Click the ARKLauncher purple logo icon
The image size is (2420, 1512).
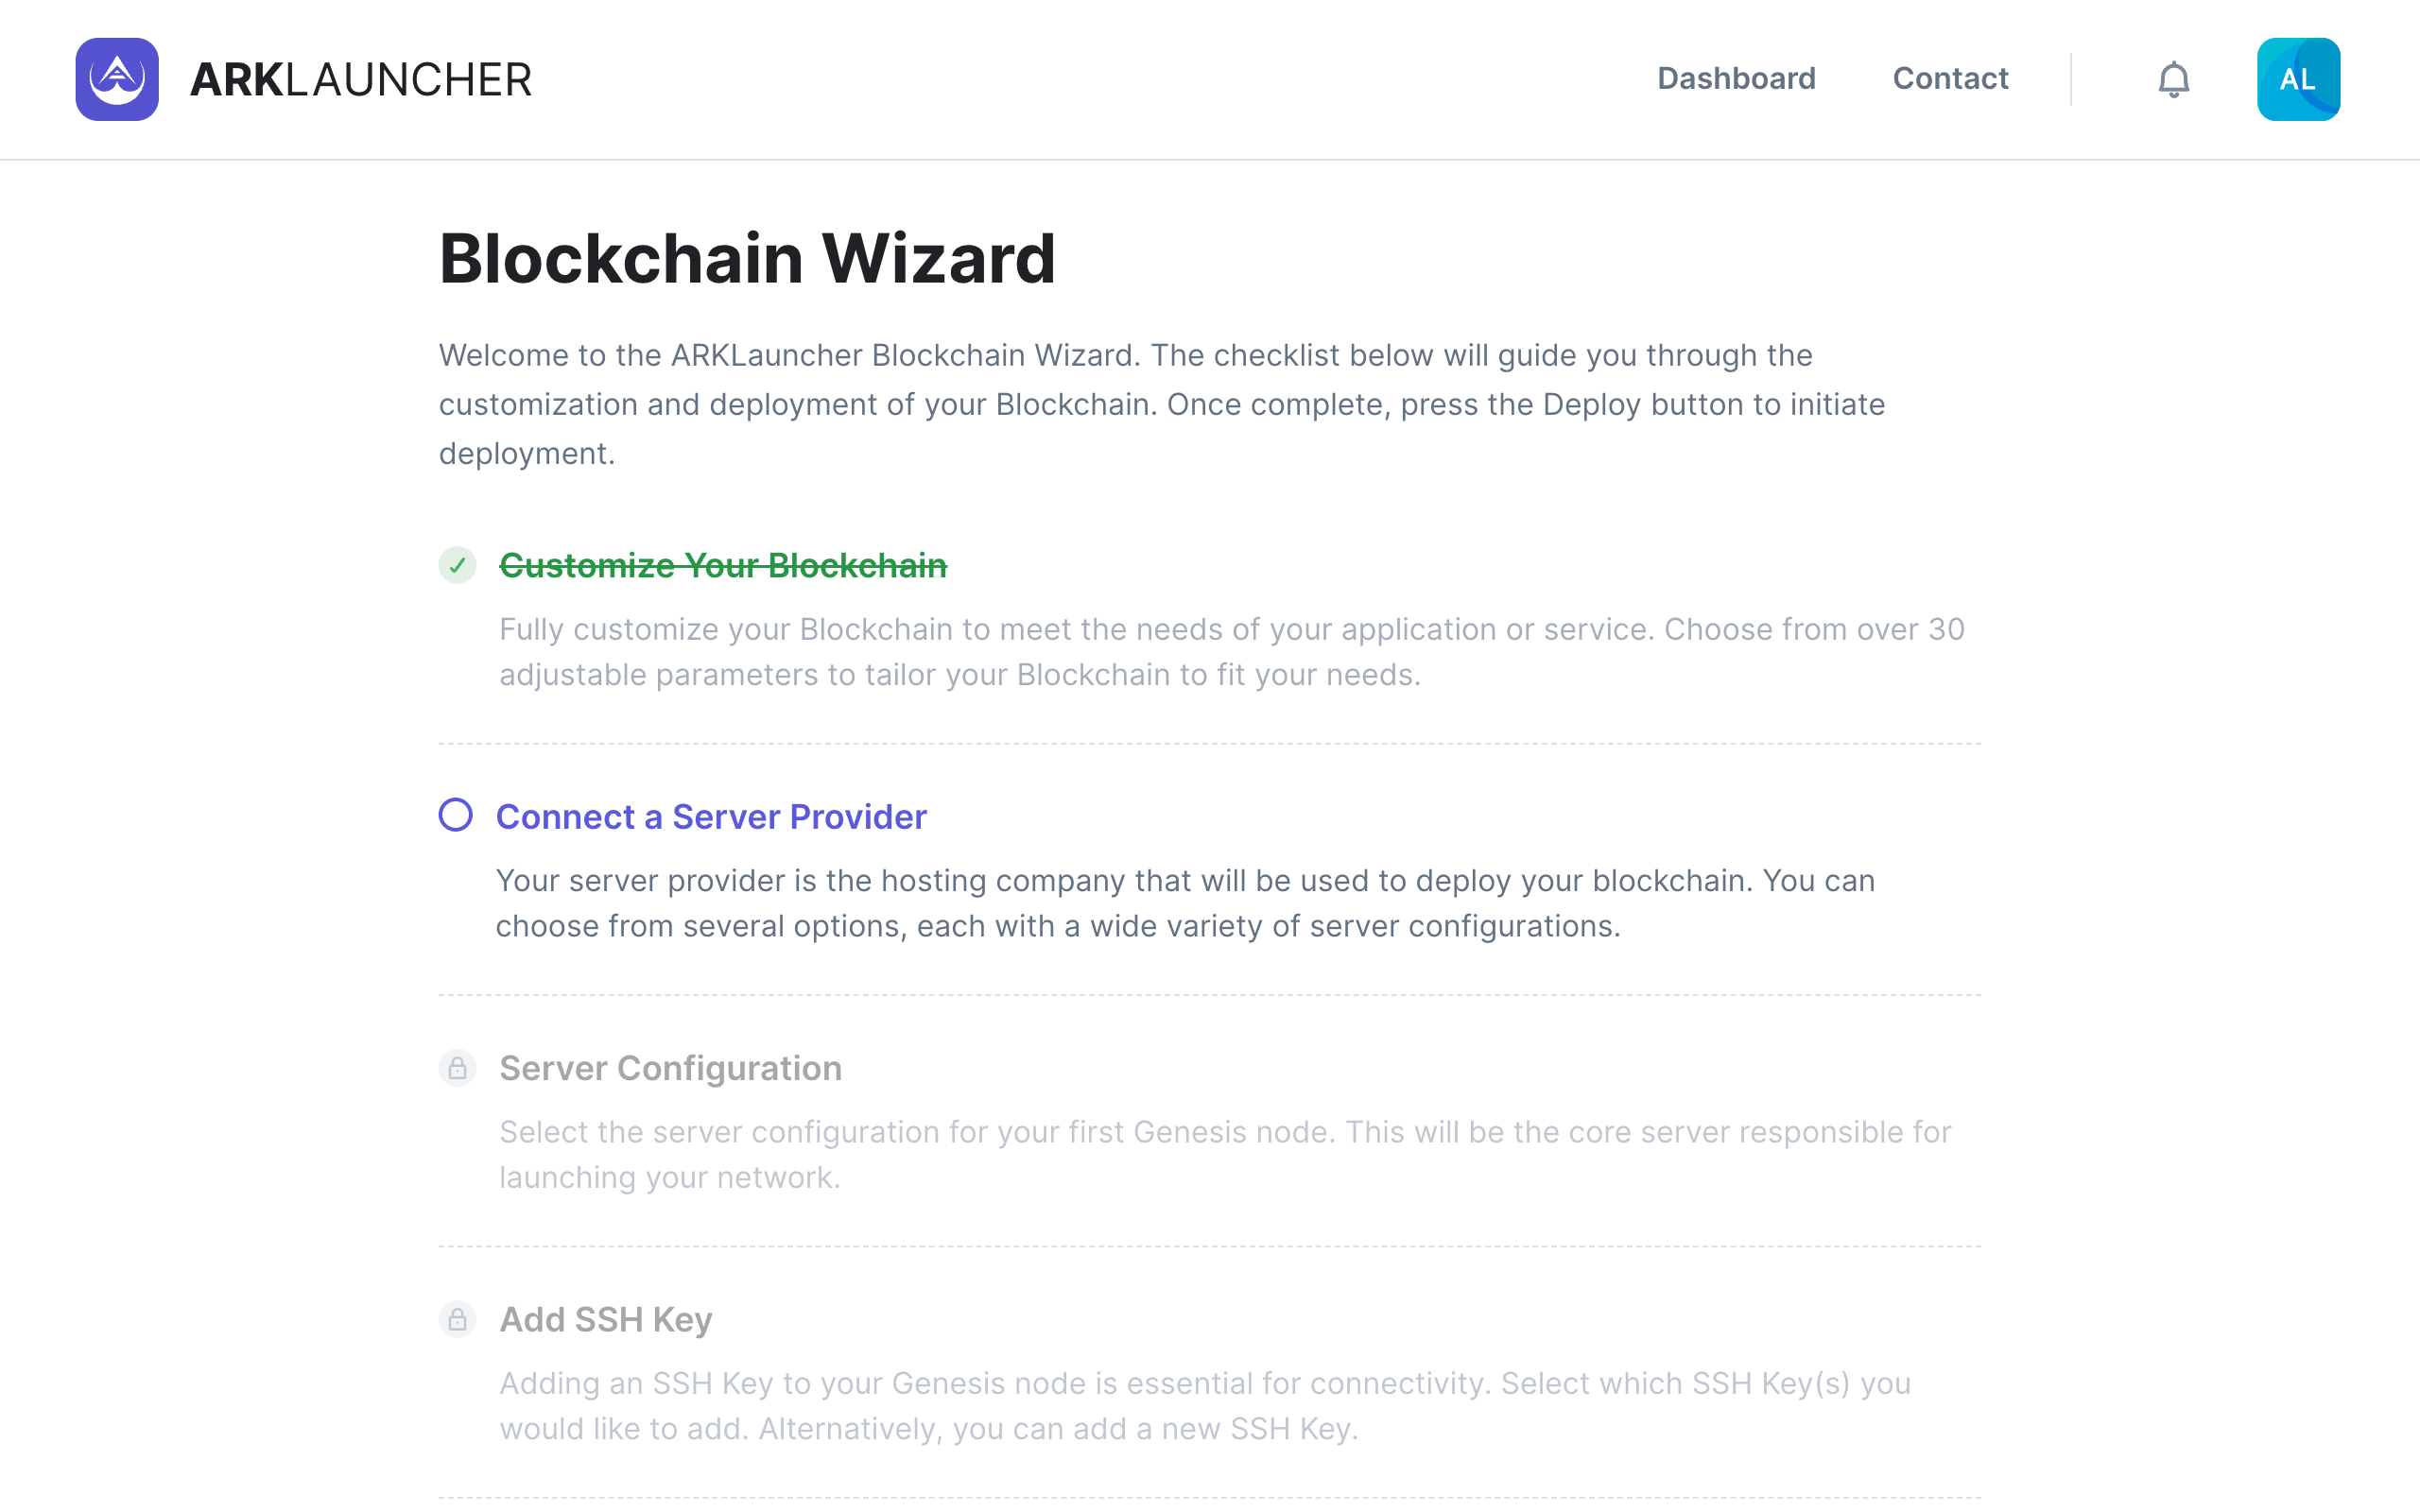point(117,79)
